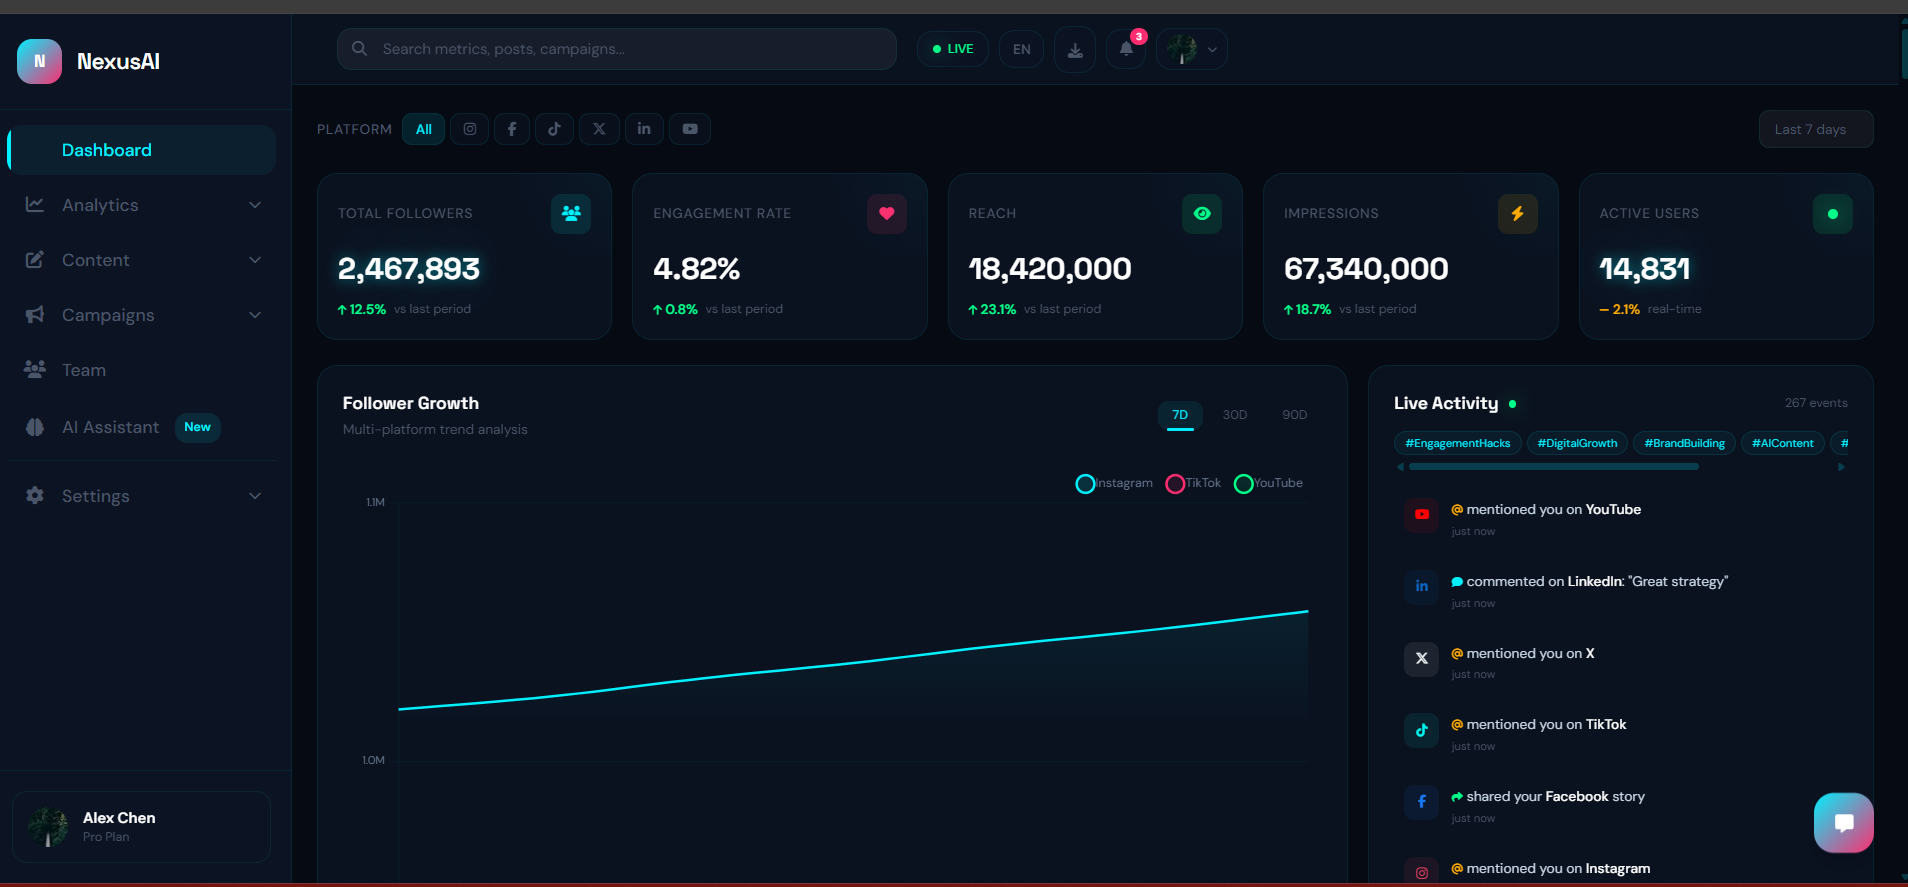Open the Last 7 days range dropdown
Image resolution: width=1908 pixels, height=887 pixels.
(x=1815, y=129)
